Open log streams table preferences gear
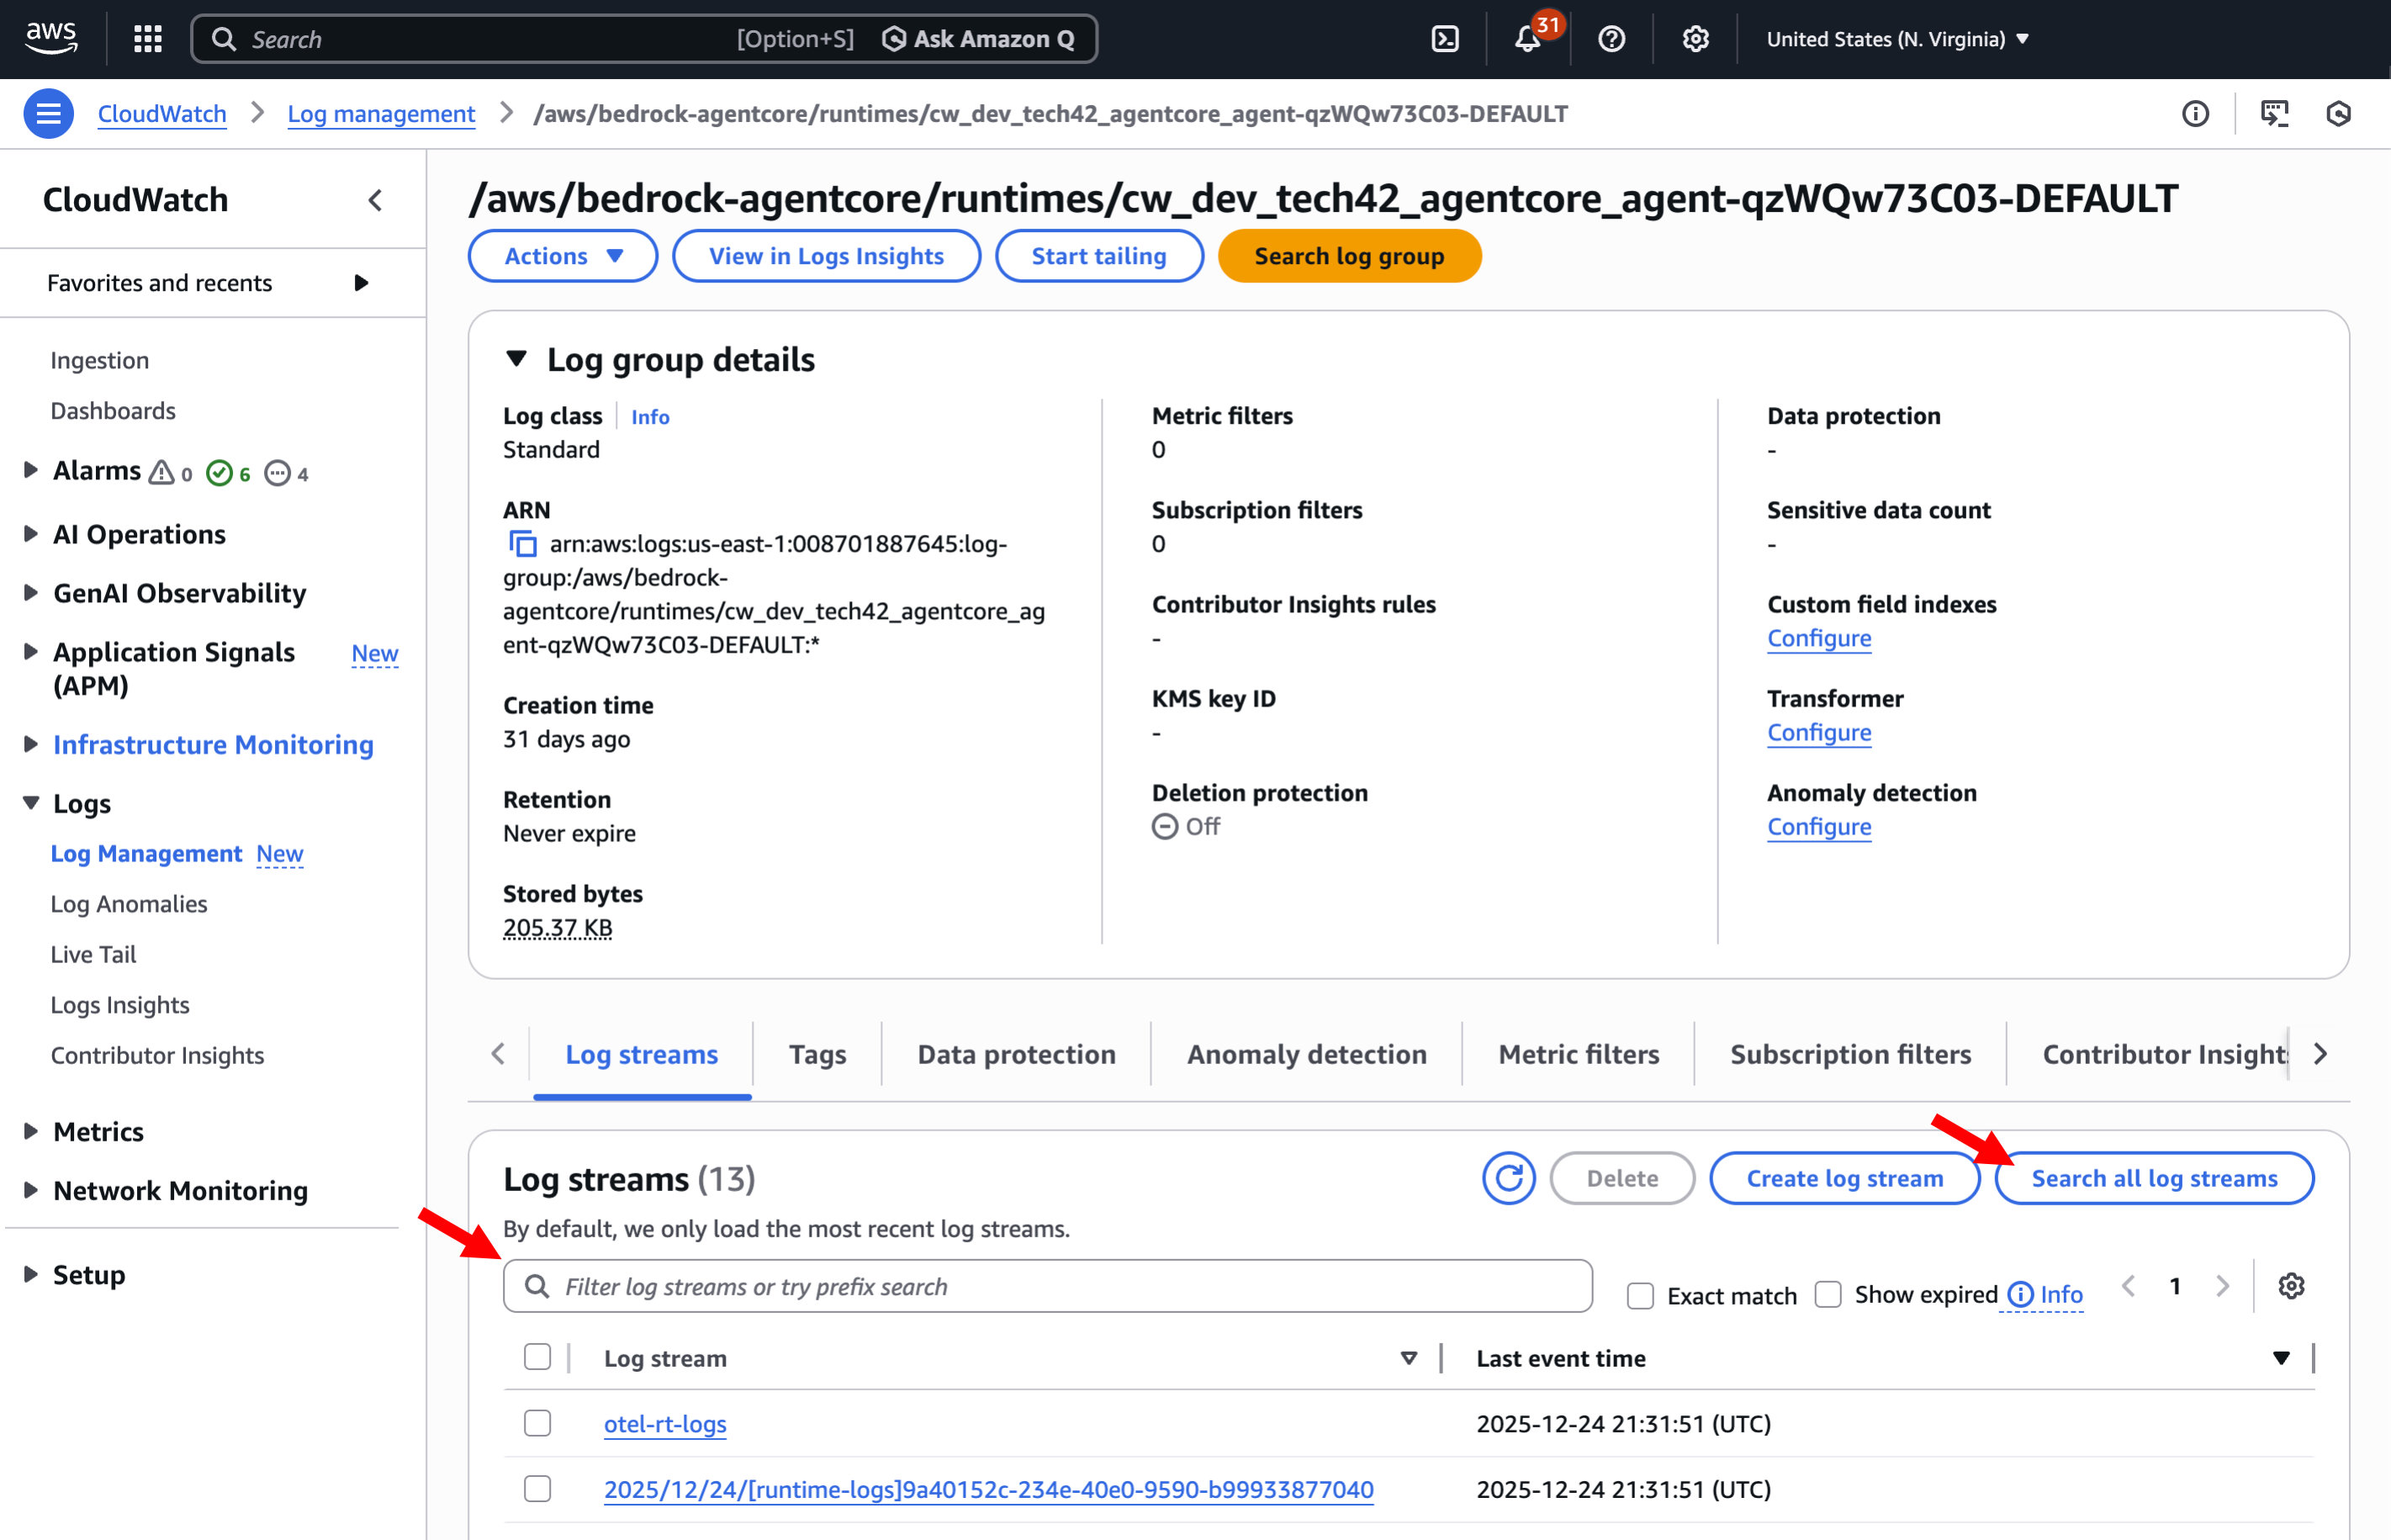 point(2291,1286)
